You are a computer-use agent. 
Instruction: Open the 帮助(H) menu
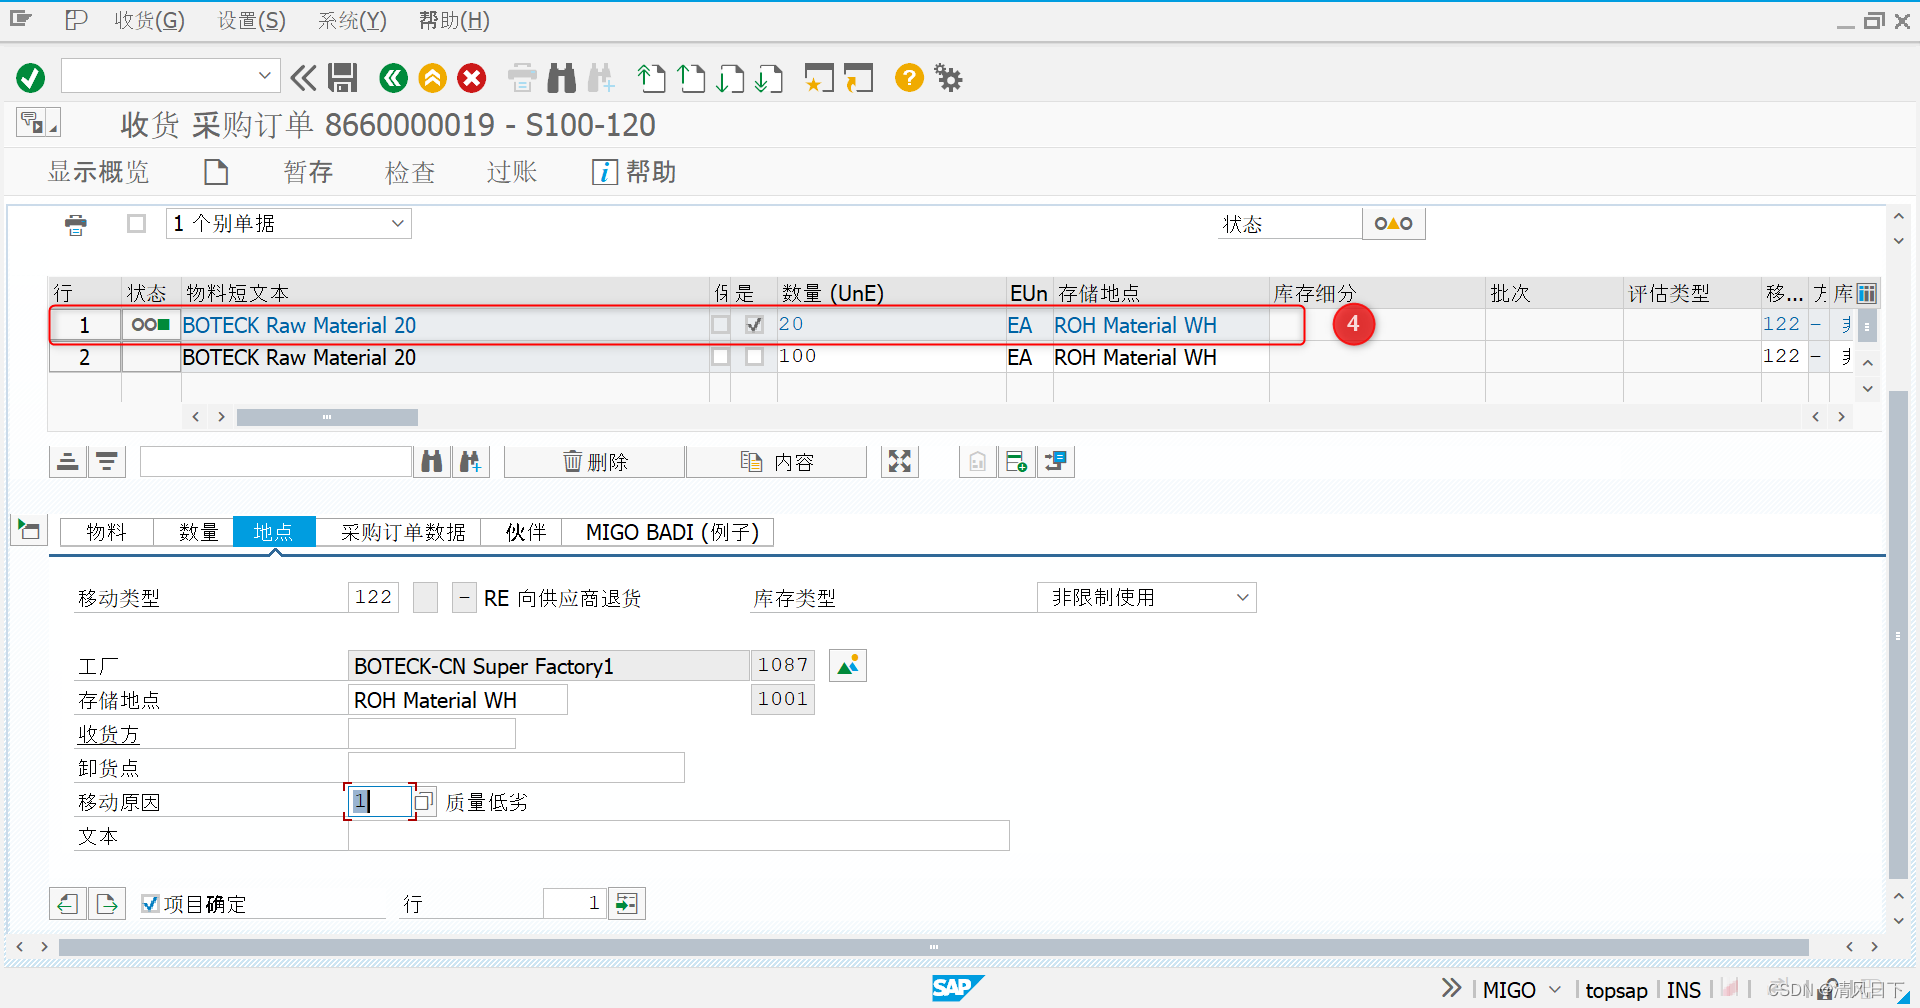(454, 20)
